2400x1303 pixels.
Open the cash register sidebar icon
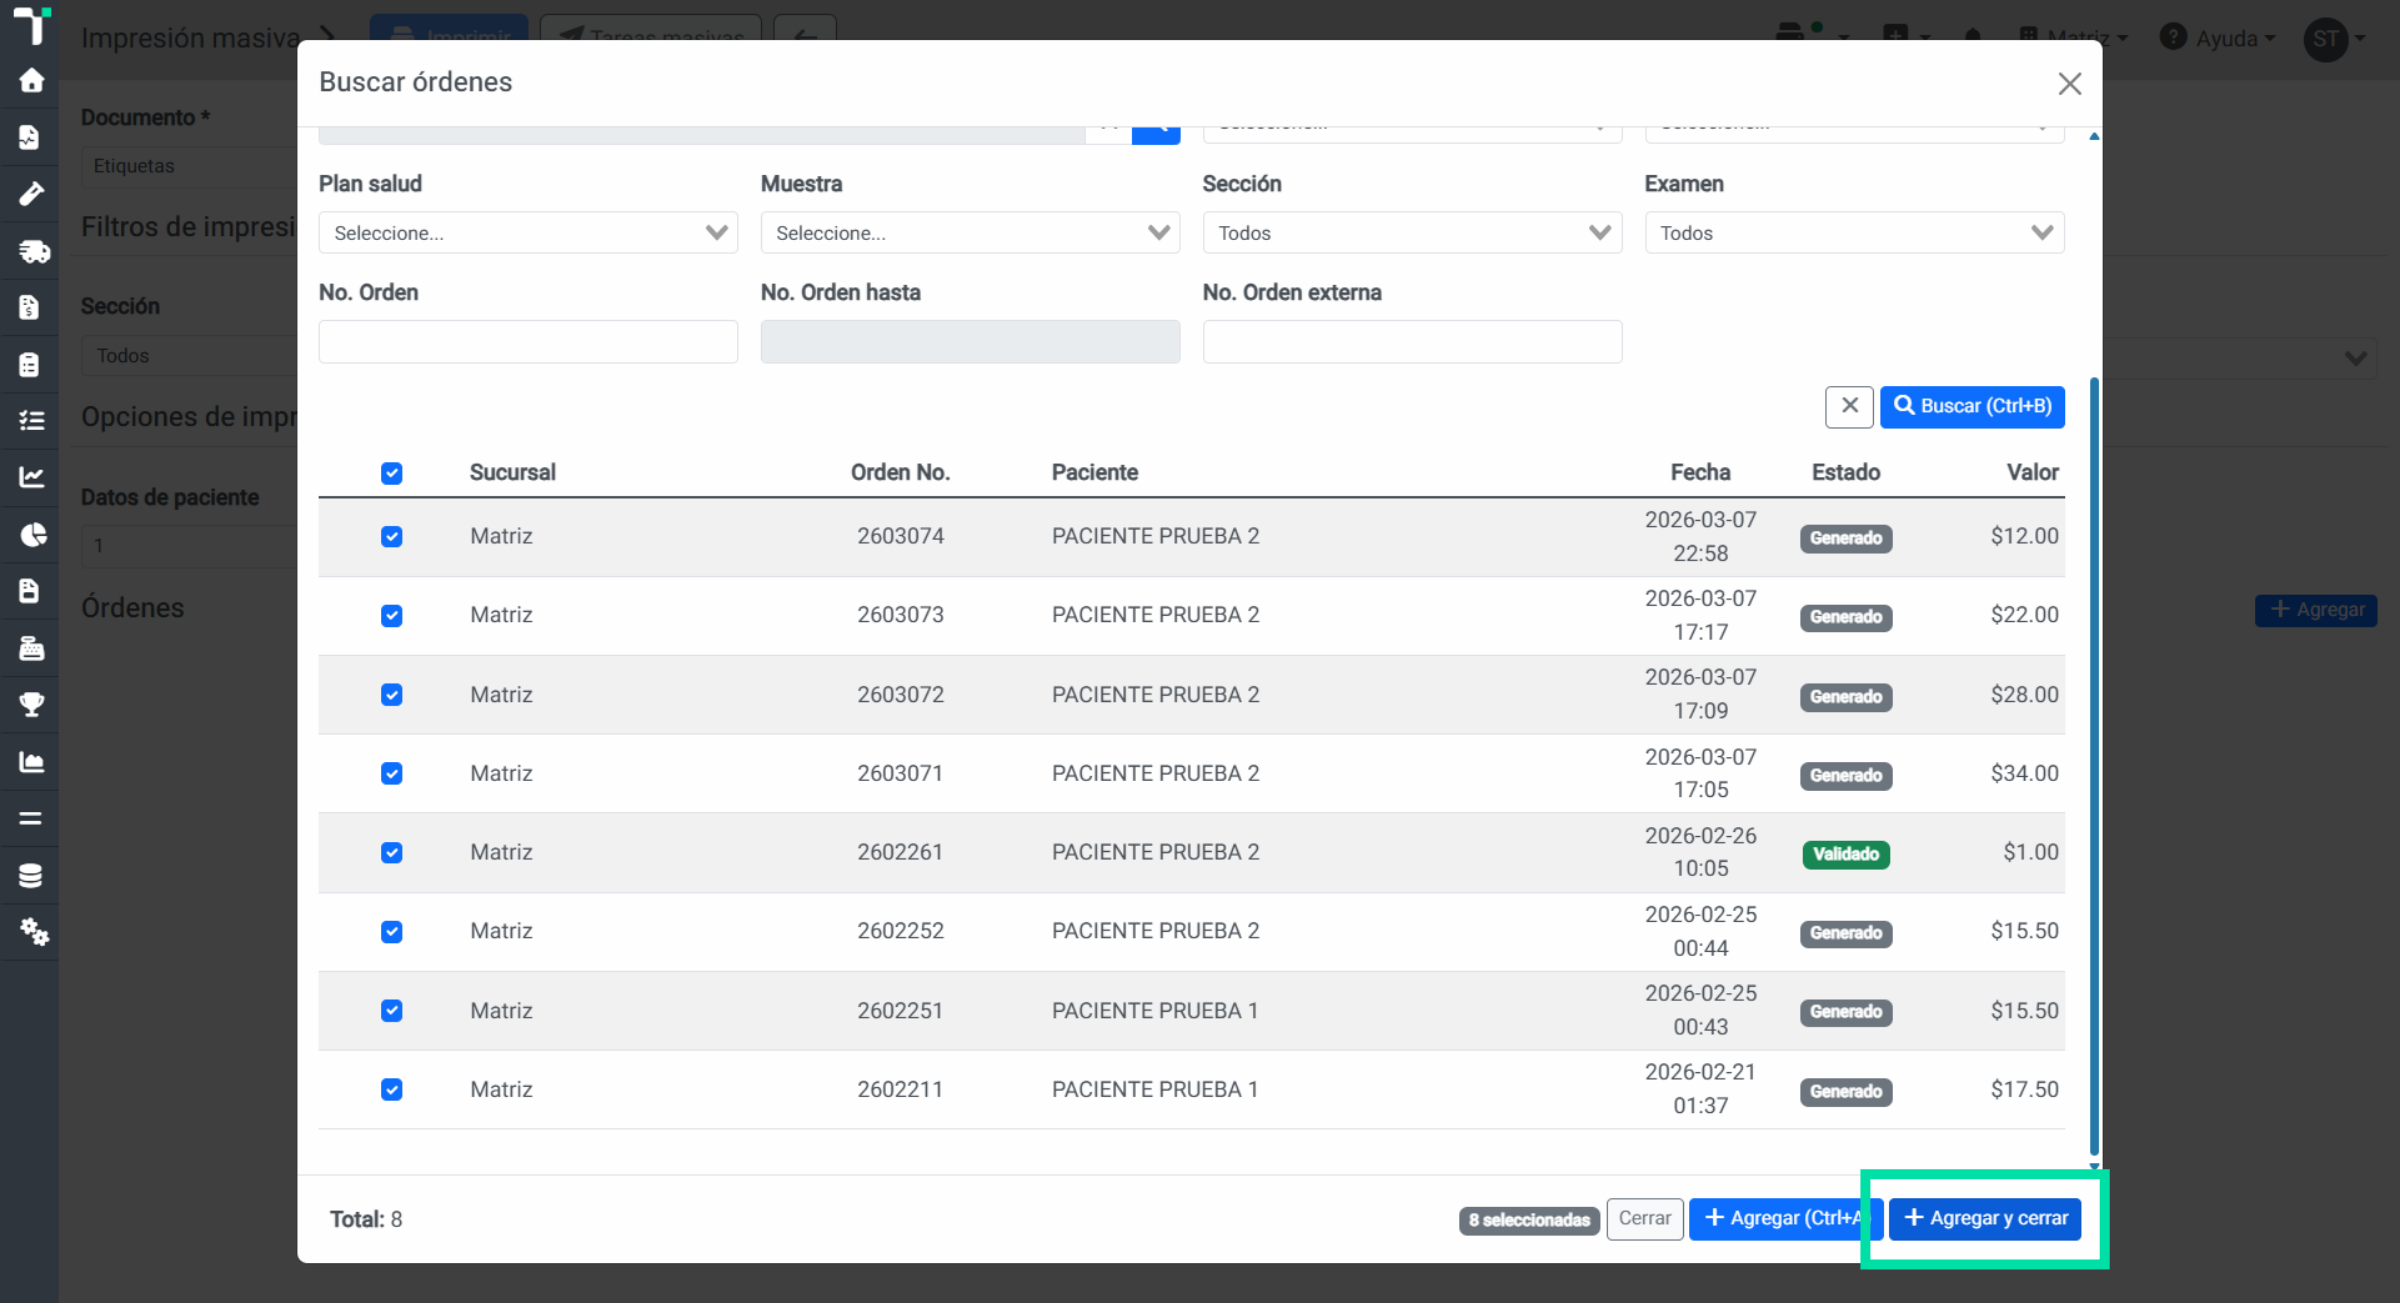tap(31, 649)
